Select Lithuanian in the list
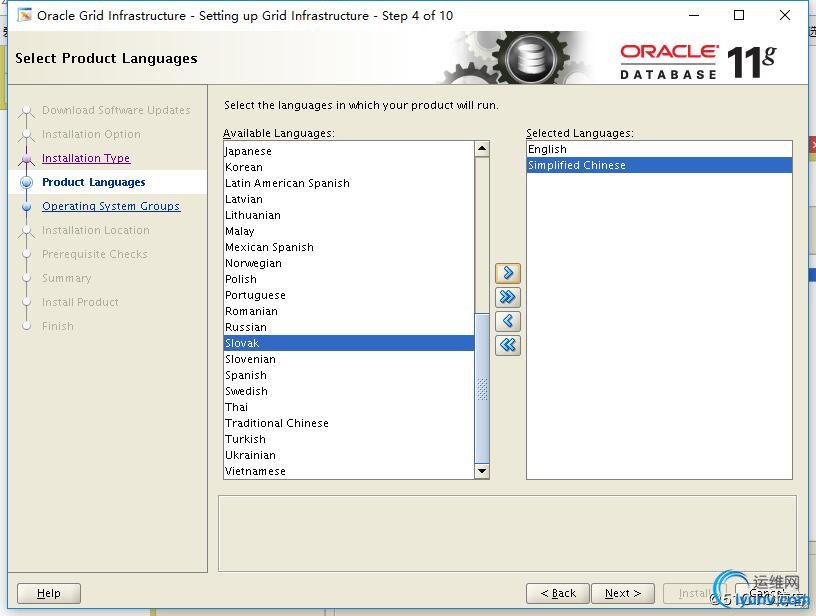The height and width of the screenshot is (616, 816). (349, 215)
